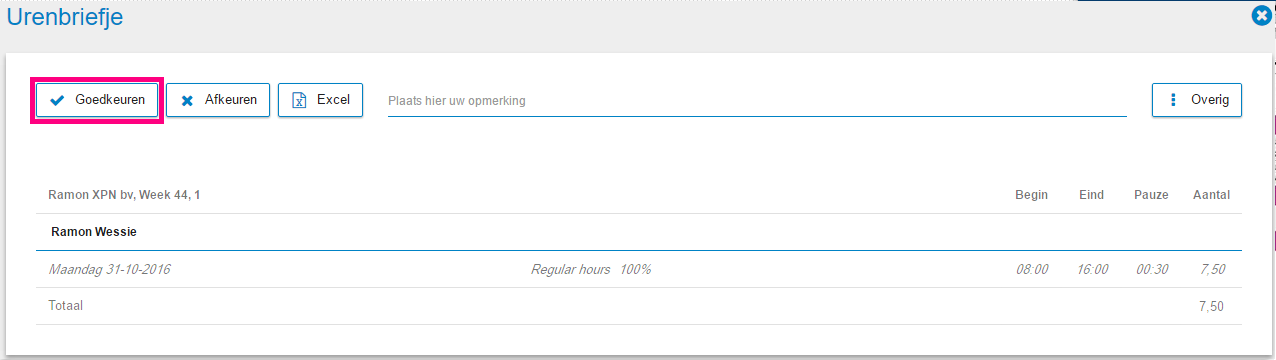Export timesheet via Excel button

pyautogui.click(x=320, y=100)
